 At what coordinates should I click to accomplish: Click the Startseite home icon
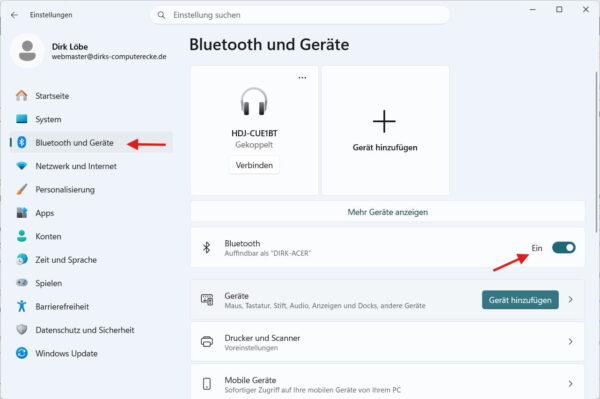pyautogui.click(x=22, y=96)
